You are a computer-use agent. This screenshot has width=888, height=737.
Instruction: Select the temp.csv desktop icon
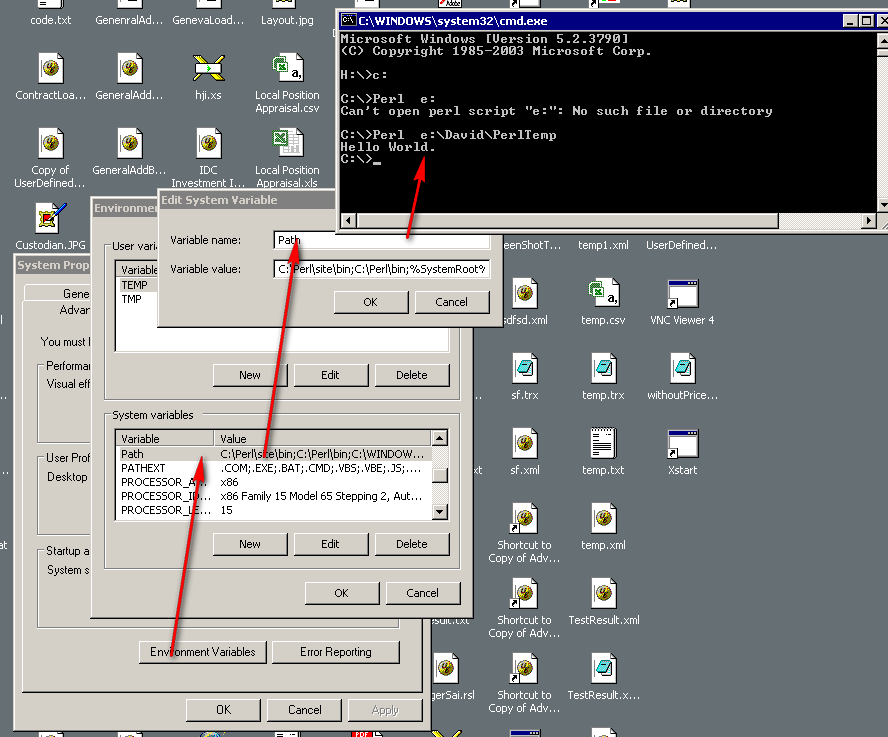click(x=603, y=293)
